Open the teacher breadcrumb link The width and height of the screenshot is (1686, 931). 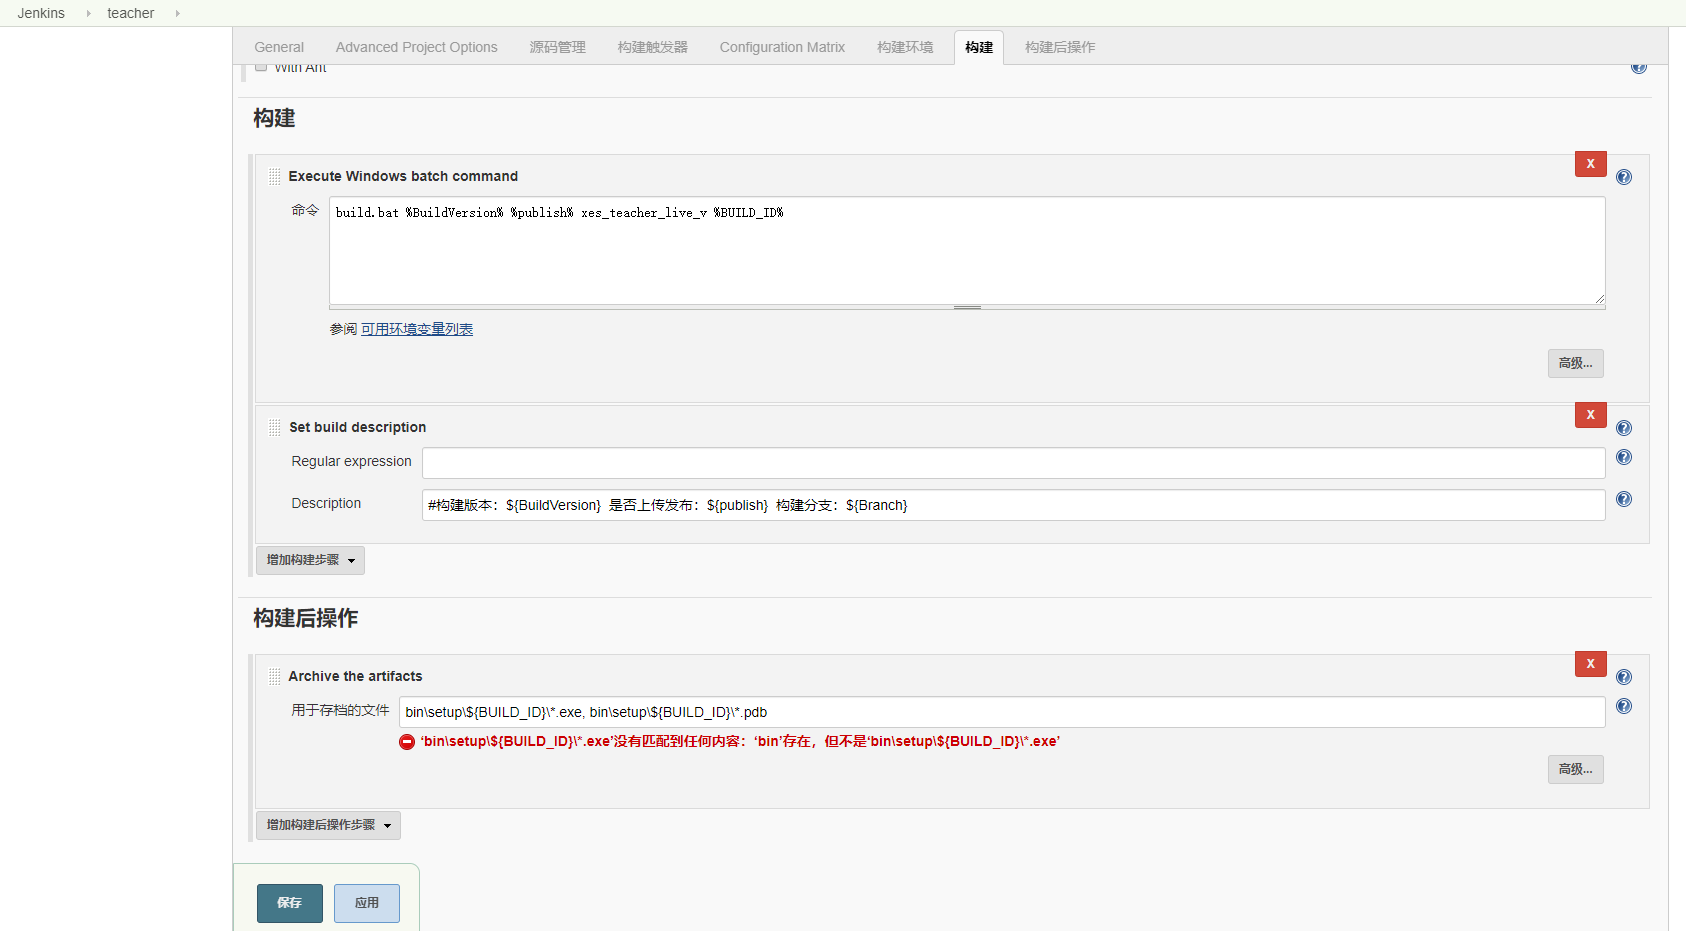coord(131,13)
